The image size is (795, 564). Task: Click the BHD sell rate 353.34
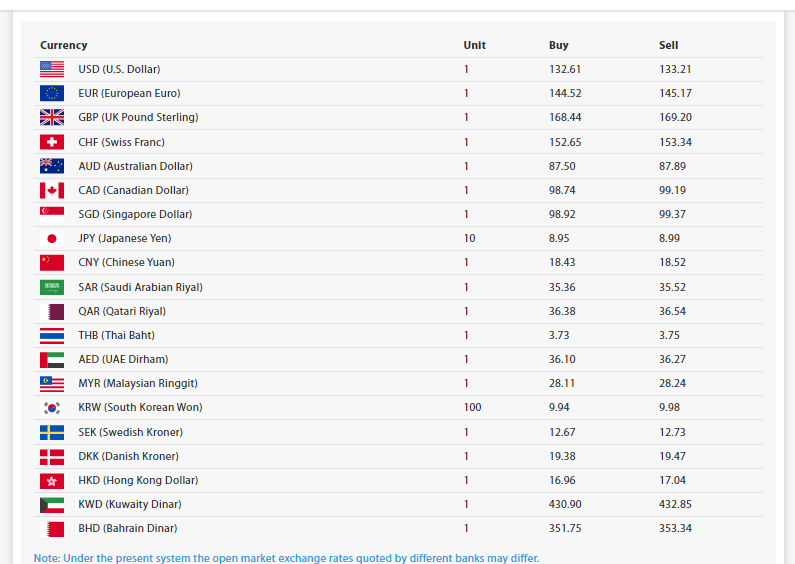pyautogui.click(x=675, y=528)
